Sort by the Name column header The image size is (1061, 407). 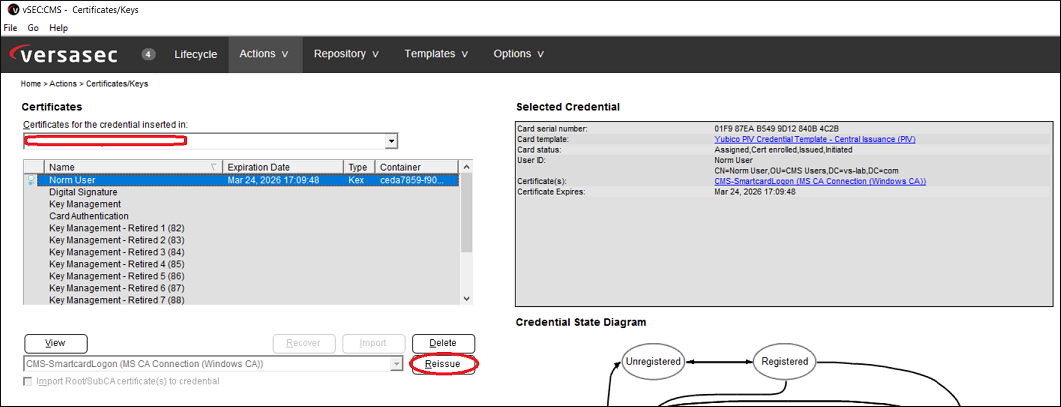pos(133,167)
